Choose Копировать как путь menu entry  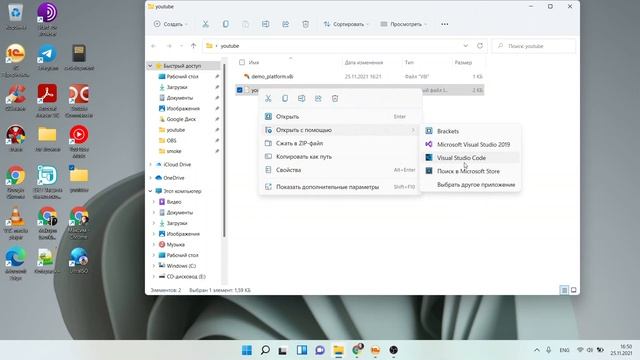pos(340,156)
